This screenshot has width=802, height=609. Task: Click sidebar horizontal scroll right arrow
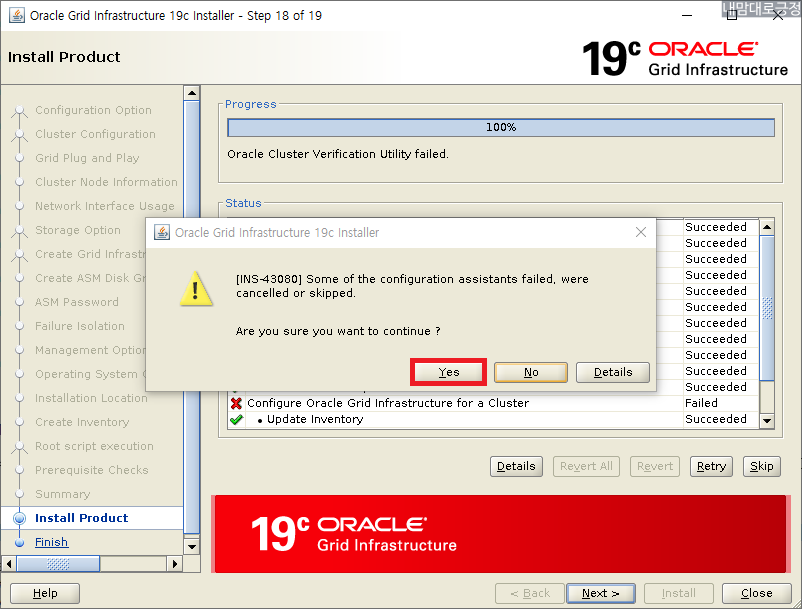point(175,564)
